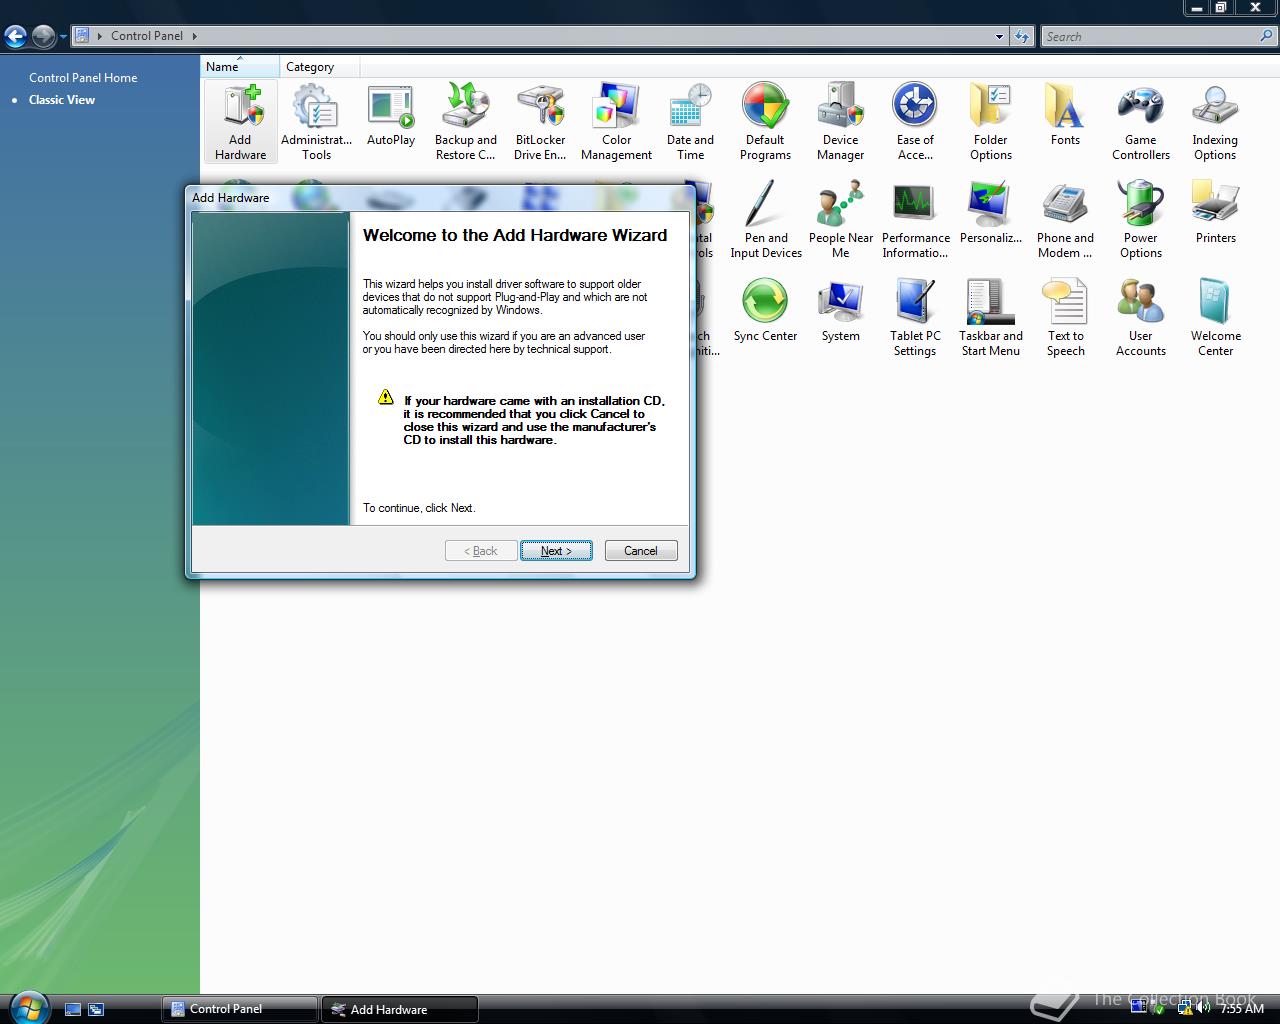Image resolution: width=1280 pixels, height=1024 pixels.
Task: Open User Accounts icon
Action: point(1141,317)
